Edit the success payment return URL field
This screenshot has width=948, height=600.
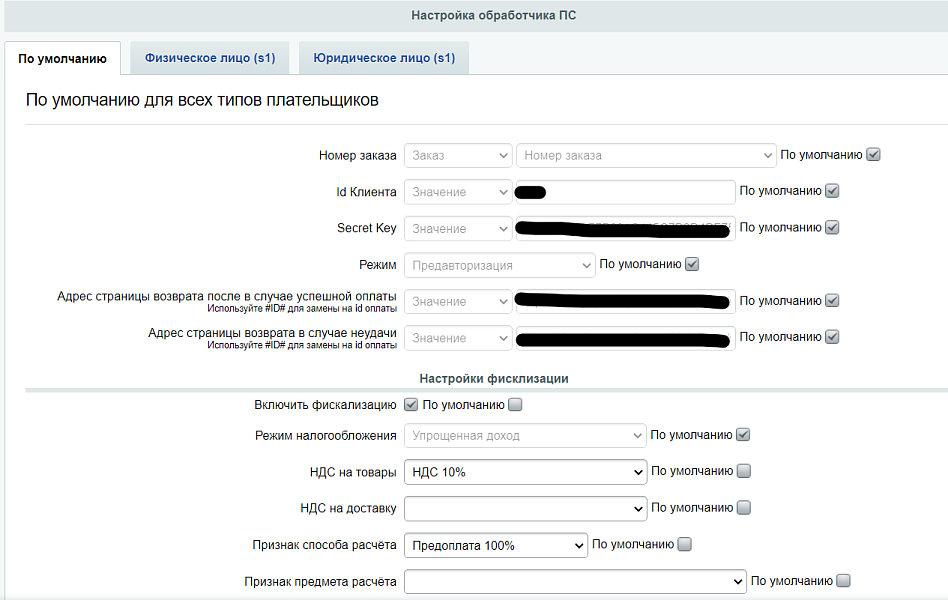click(623, 300)
